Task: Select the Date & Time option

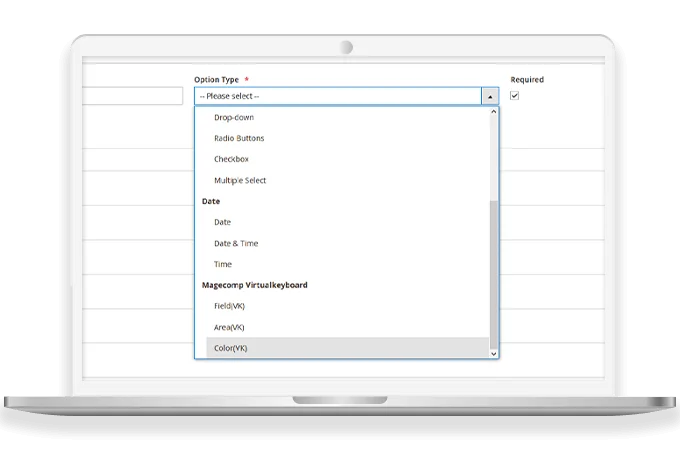Action: coord(236,243)
